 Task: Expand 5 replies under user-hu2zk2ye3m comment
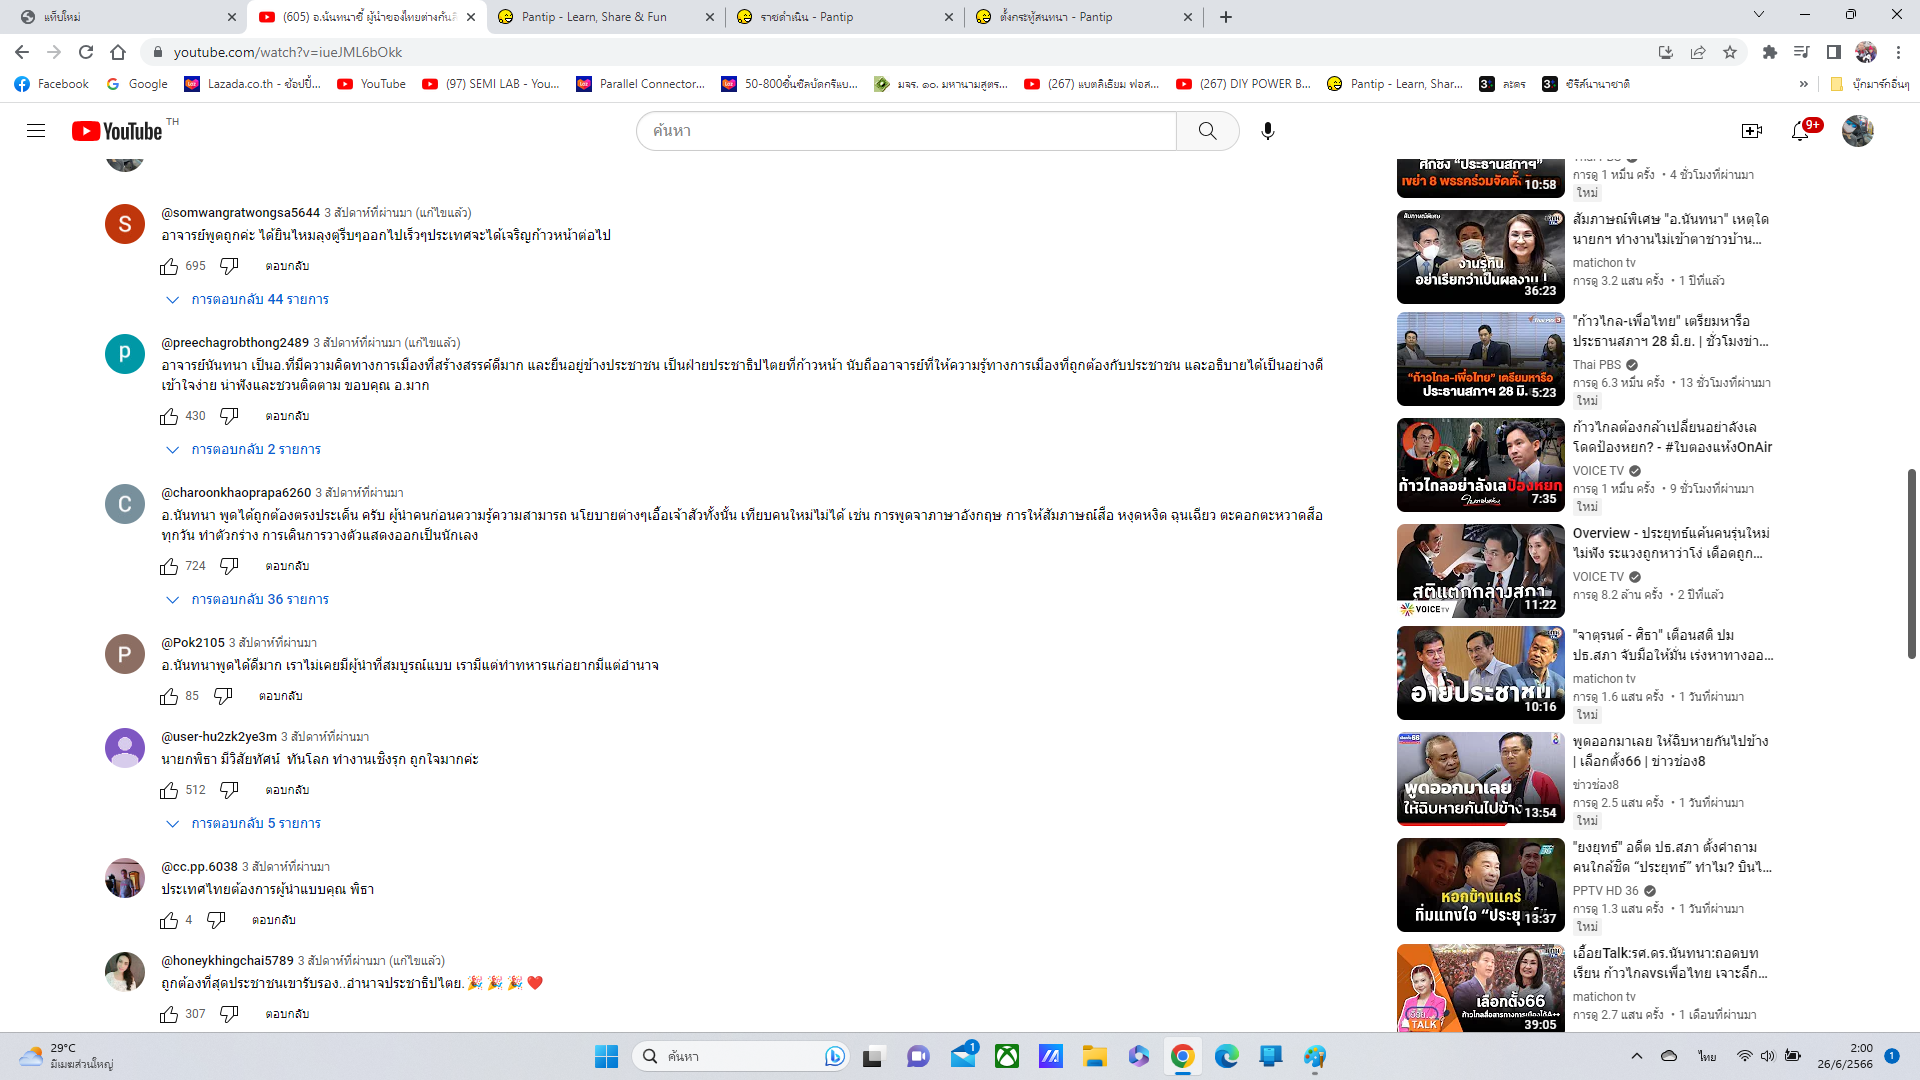click(x=243, y=823)
